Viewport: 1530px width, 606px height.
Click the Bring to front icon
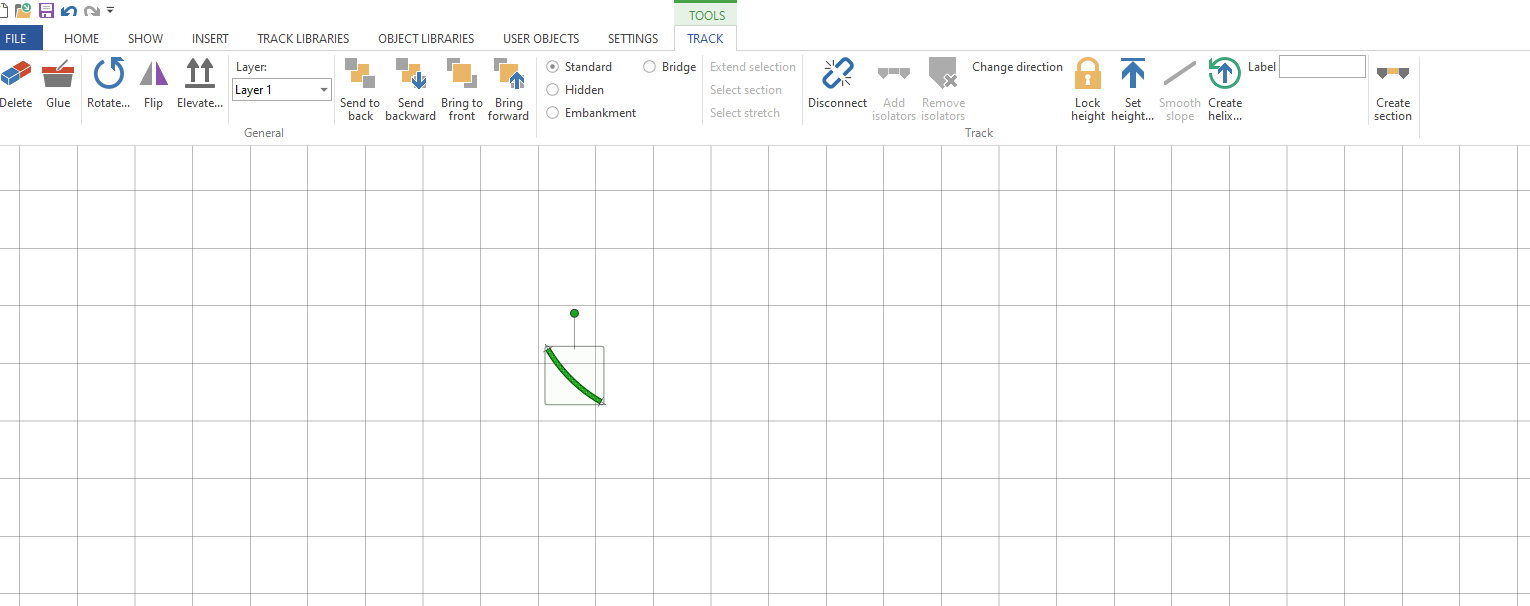pos(461,76)
